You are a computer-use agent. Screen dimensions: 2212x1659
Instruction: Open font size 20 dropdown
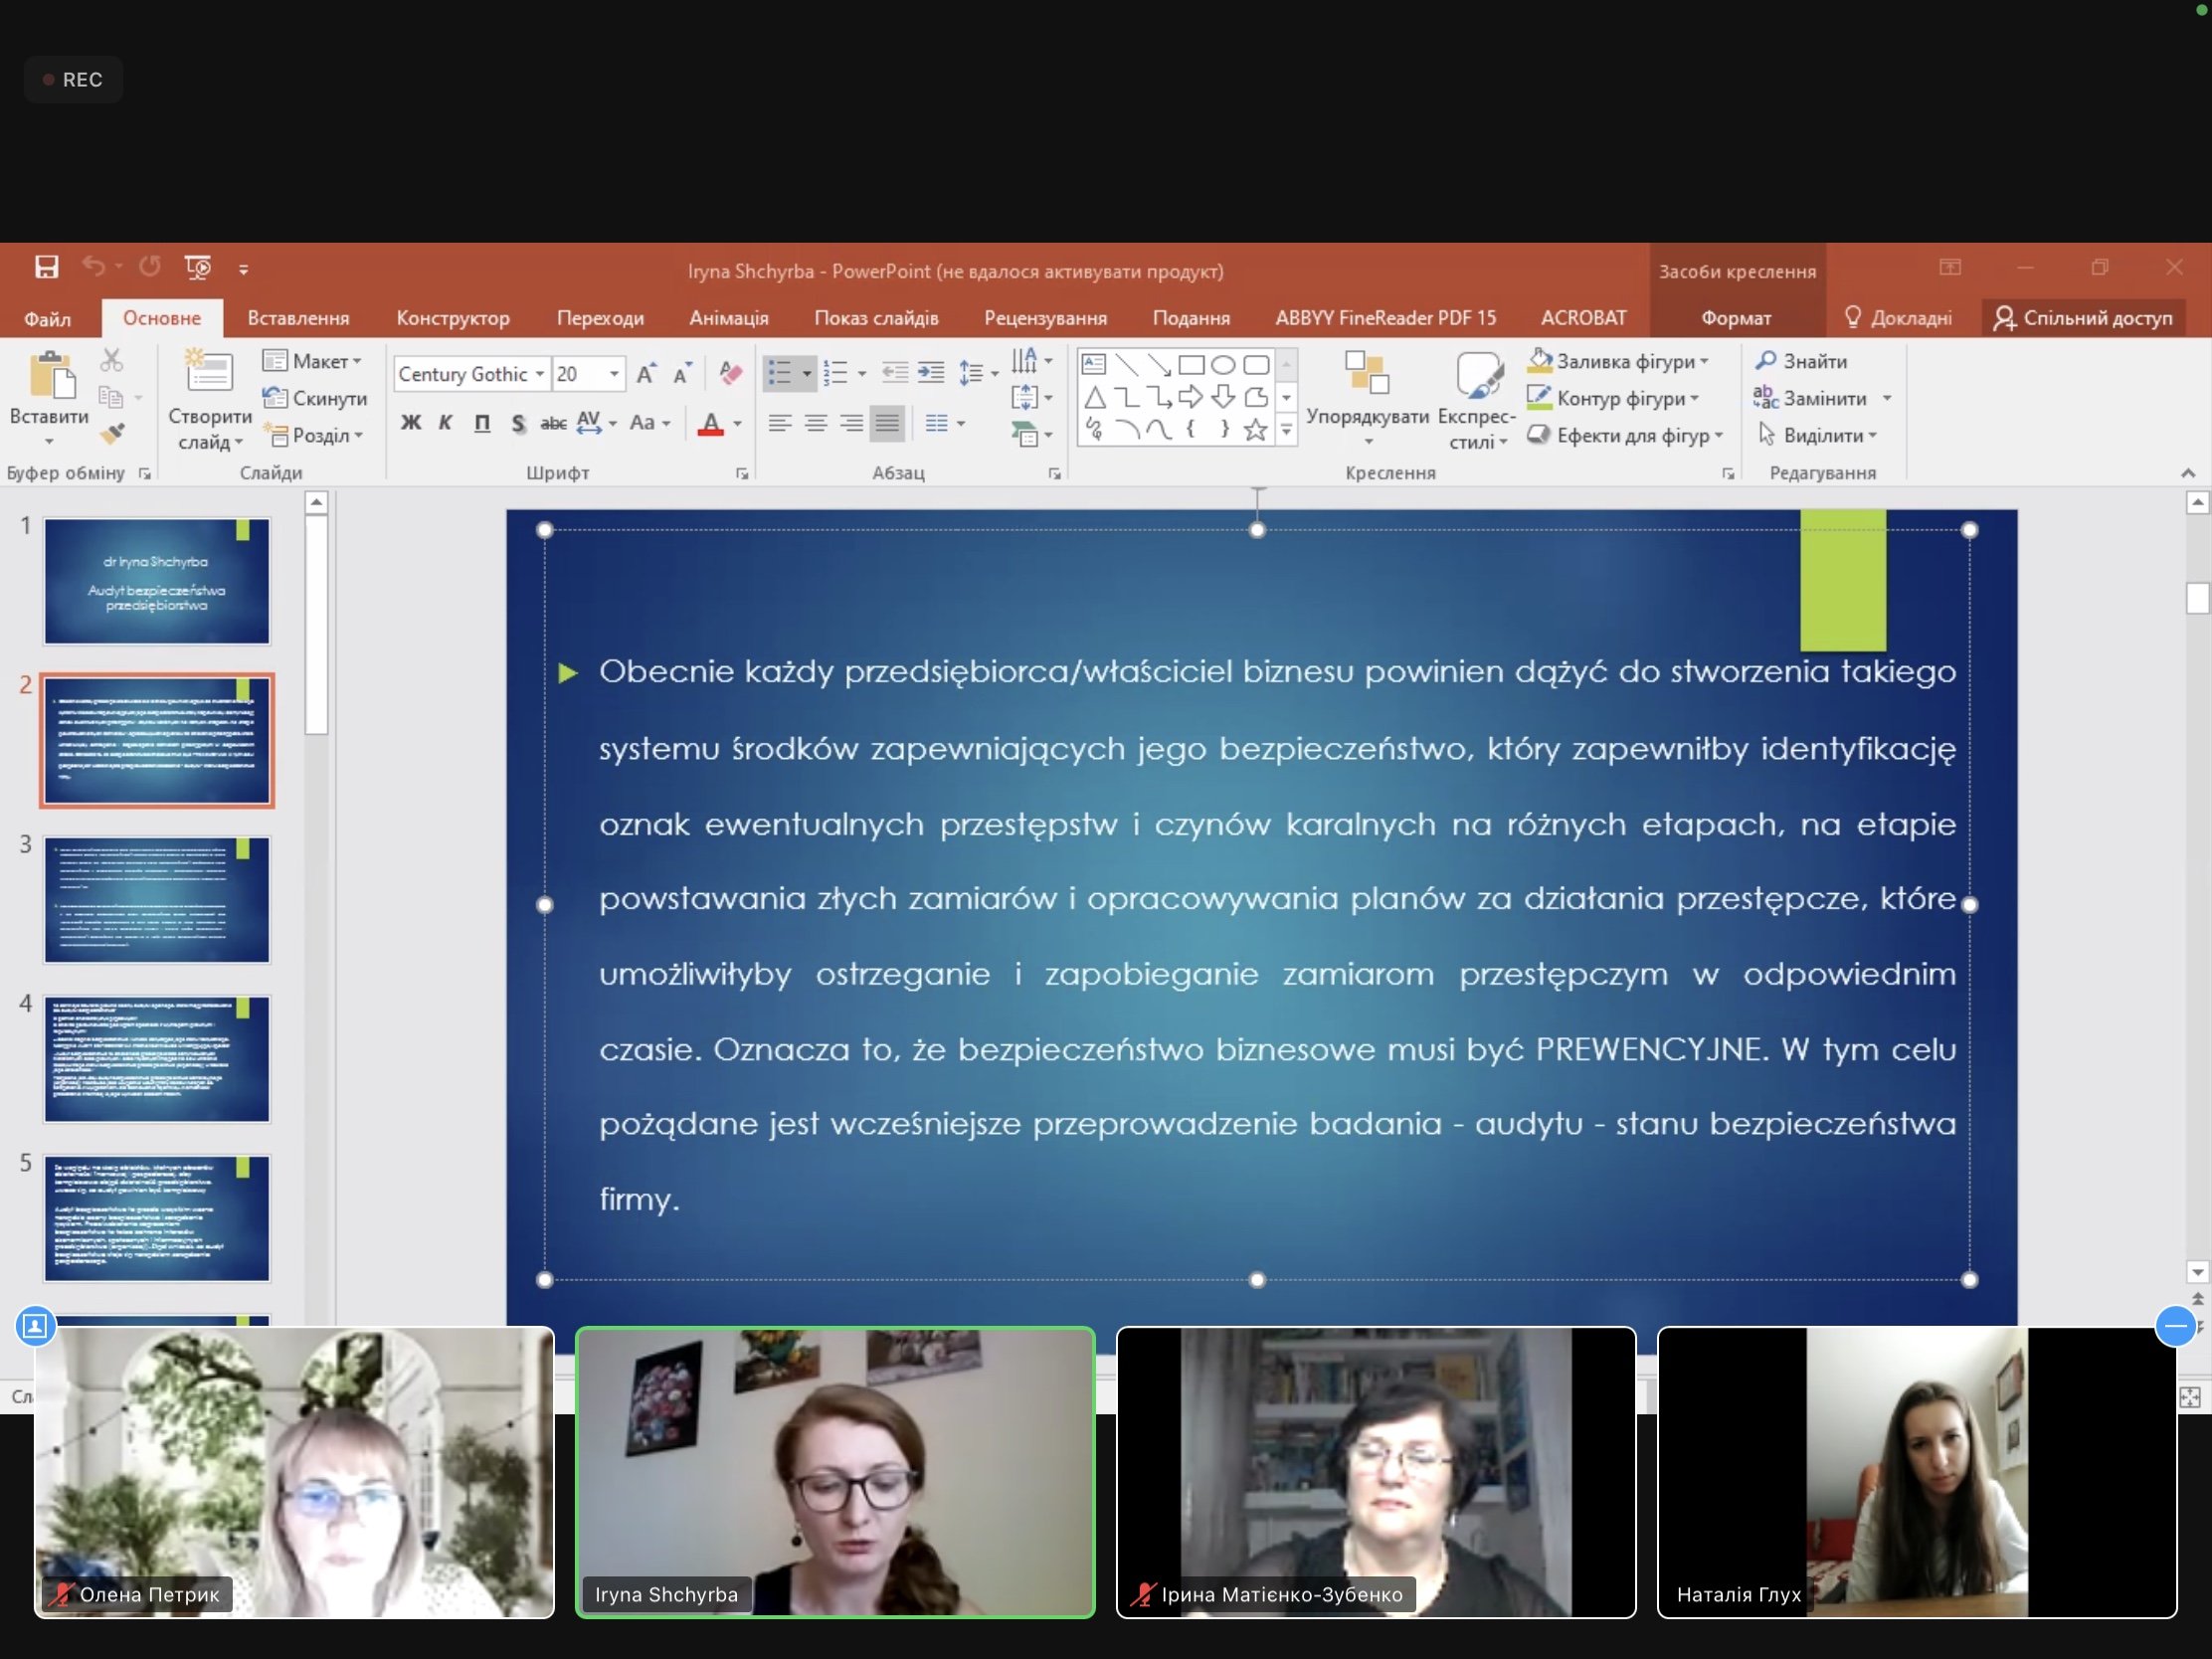point(614,374)
